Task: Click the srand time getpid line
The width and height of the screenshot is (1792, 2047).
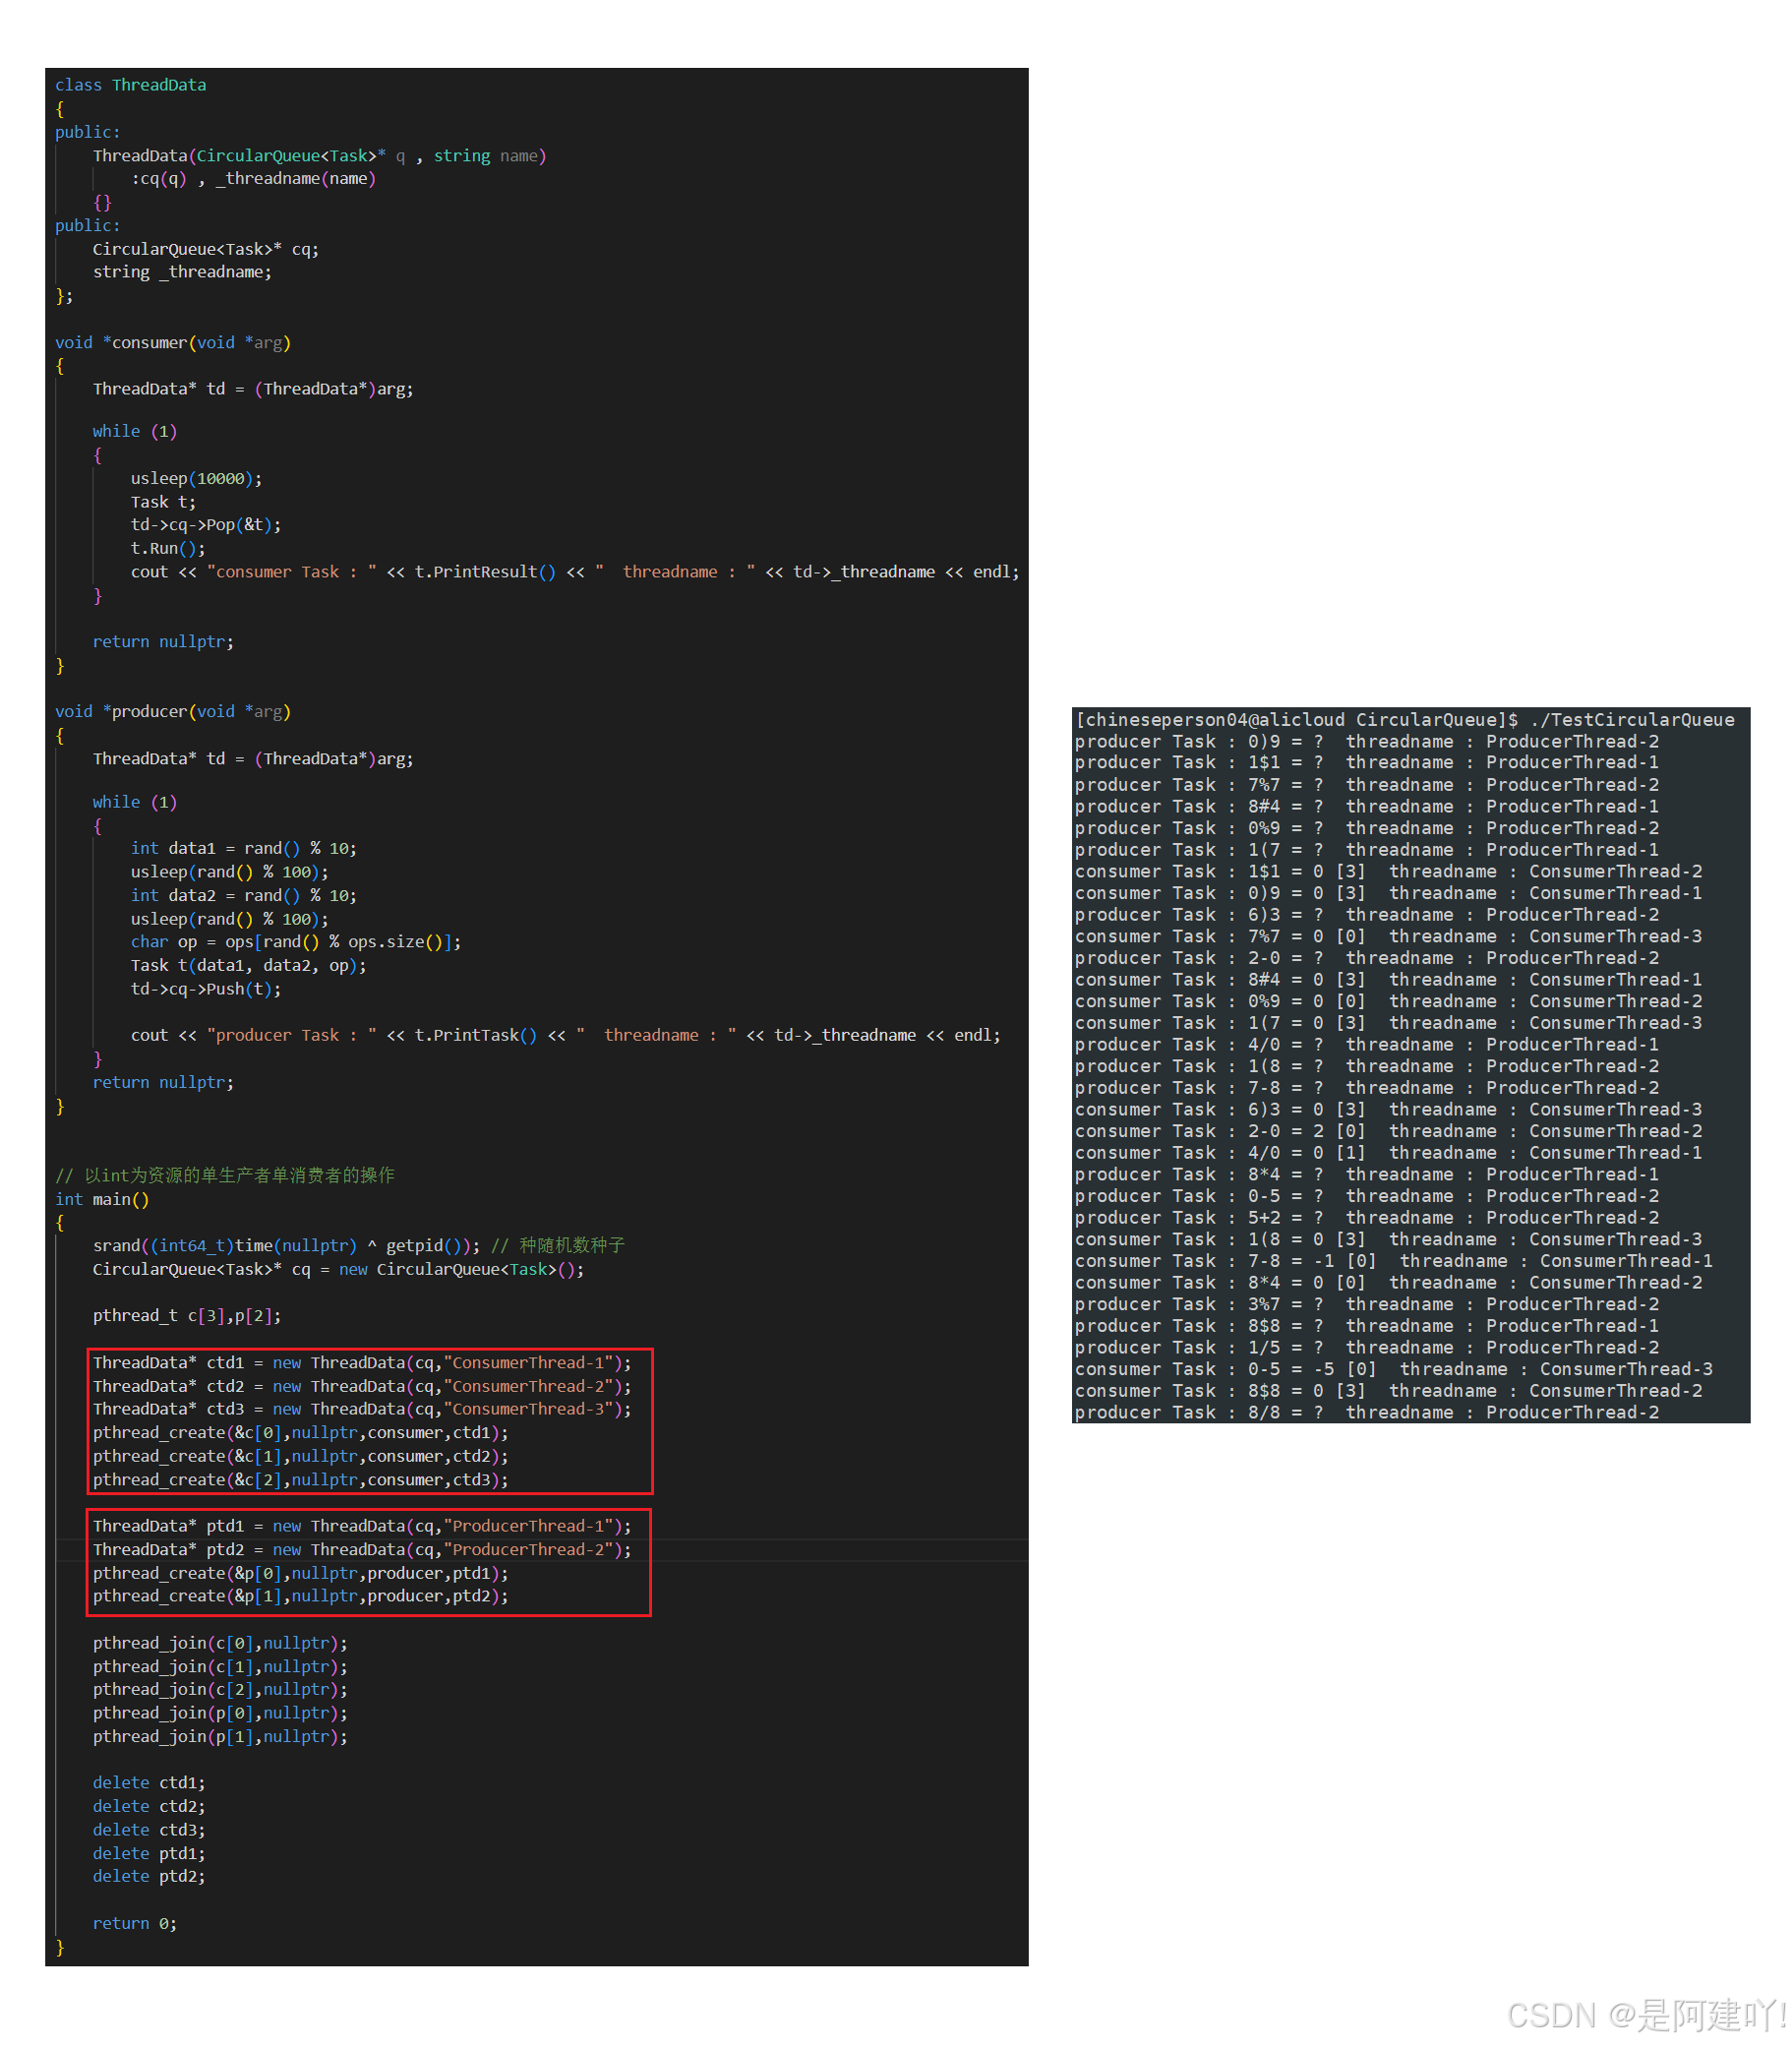Action: [x=358, y=1246]
